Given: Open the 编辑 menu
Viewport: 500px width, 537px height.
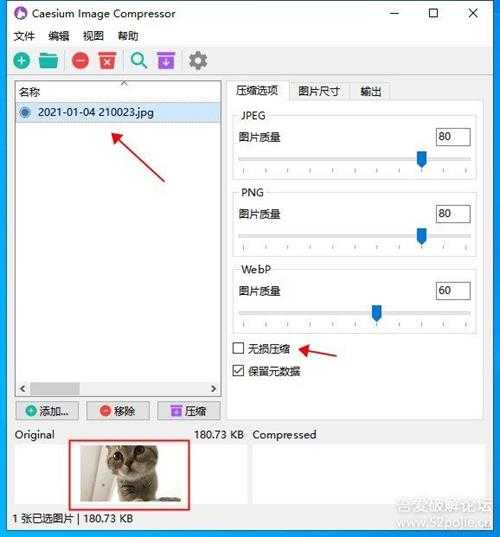Looking at the screenshot, I should click(59, 36).
